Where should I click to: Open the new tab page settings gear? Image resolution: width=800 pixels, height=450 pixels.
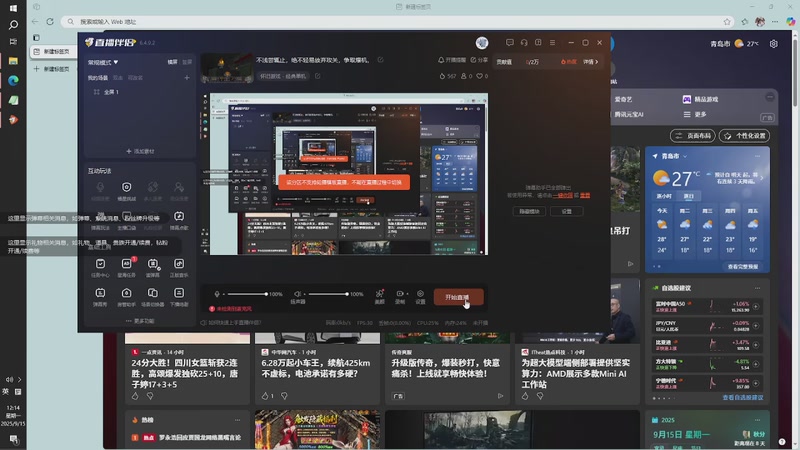pyautogui.click(x=773, y=44)
